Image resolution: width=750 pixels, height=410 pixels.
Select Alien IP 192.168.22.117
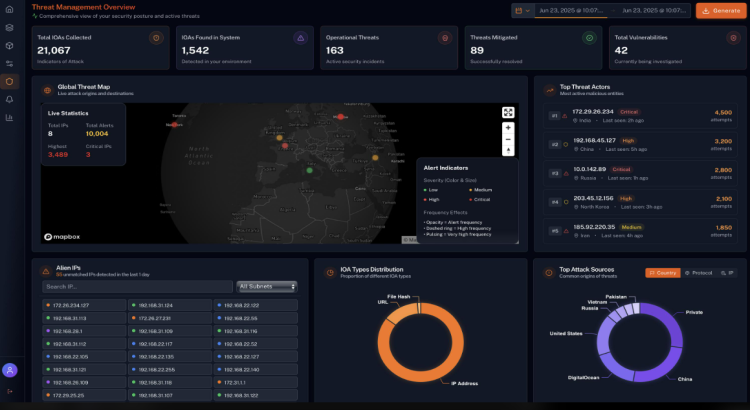[170, 344]
